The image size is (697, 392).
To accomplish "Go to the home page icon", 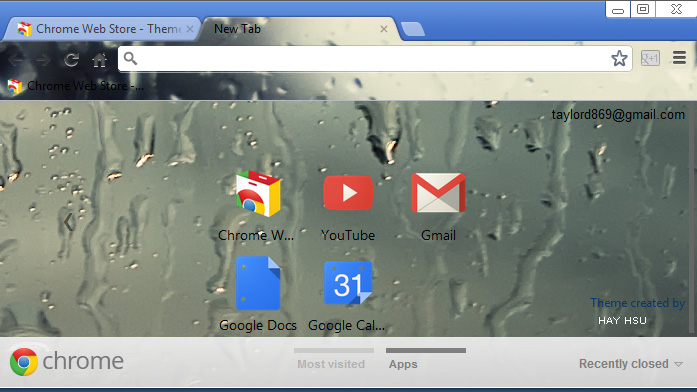I will pos(100,60).
